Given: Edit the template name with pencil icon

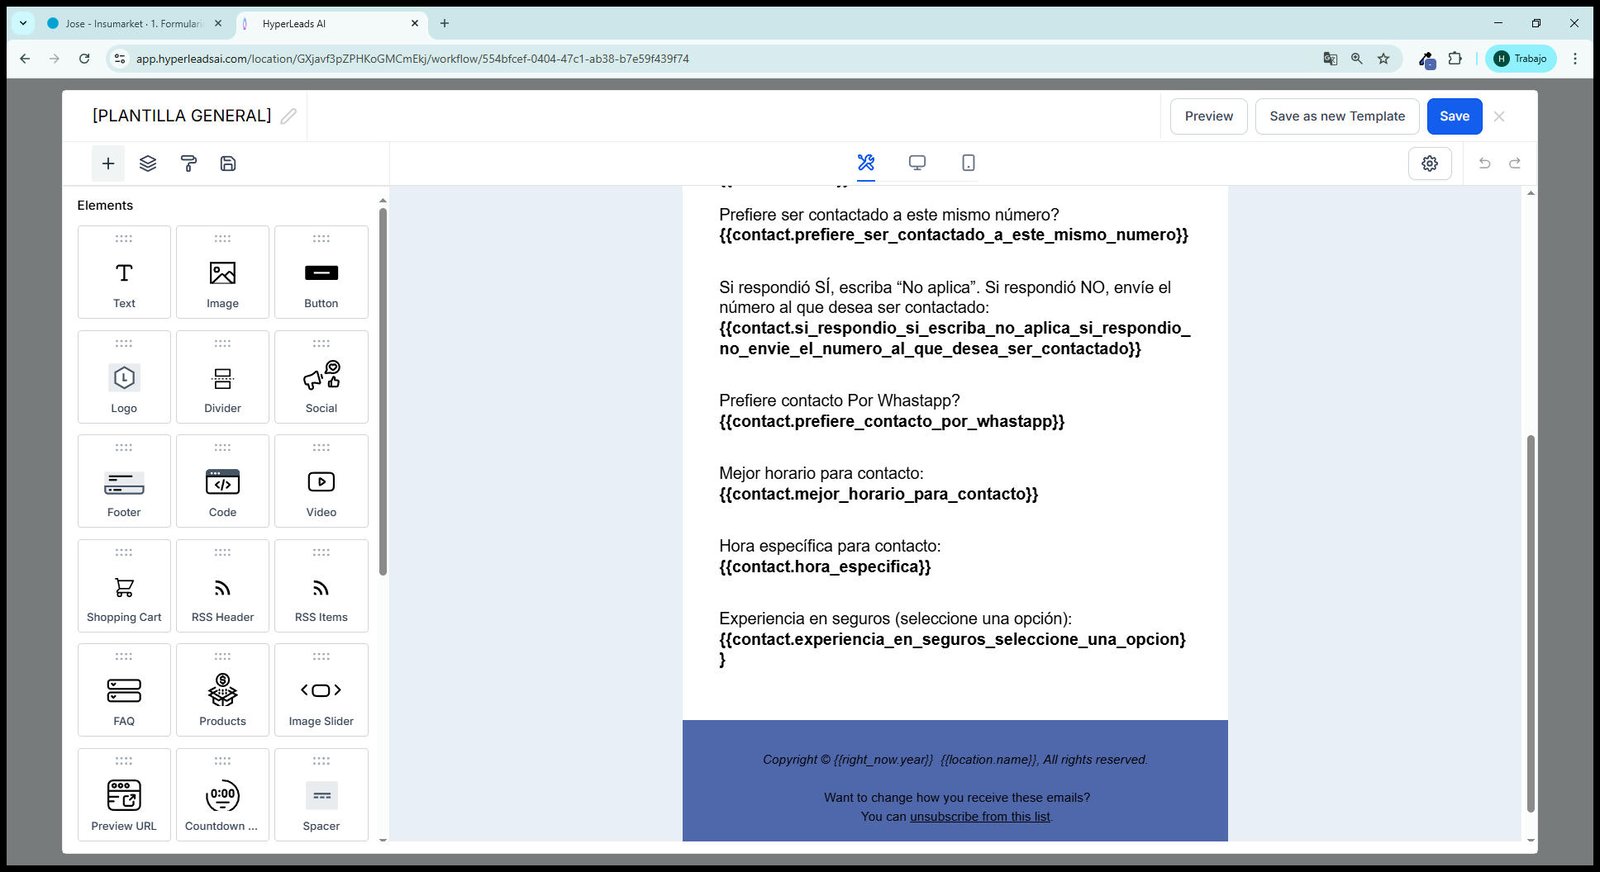Looking at the screenshot, I should click(289, 116).
